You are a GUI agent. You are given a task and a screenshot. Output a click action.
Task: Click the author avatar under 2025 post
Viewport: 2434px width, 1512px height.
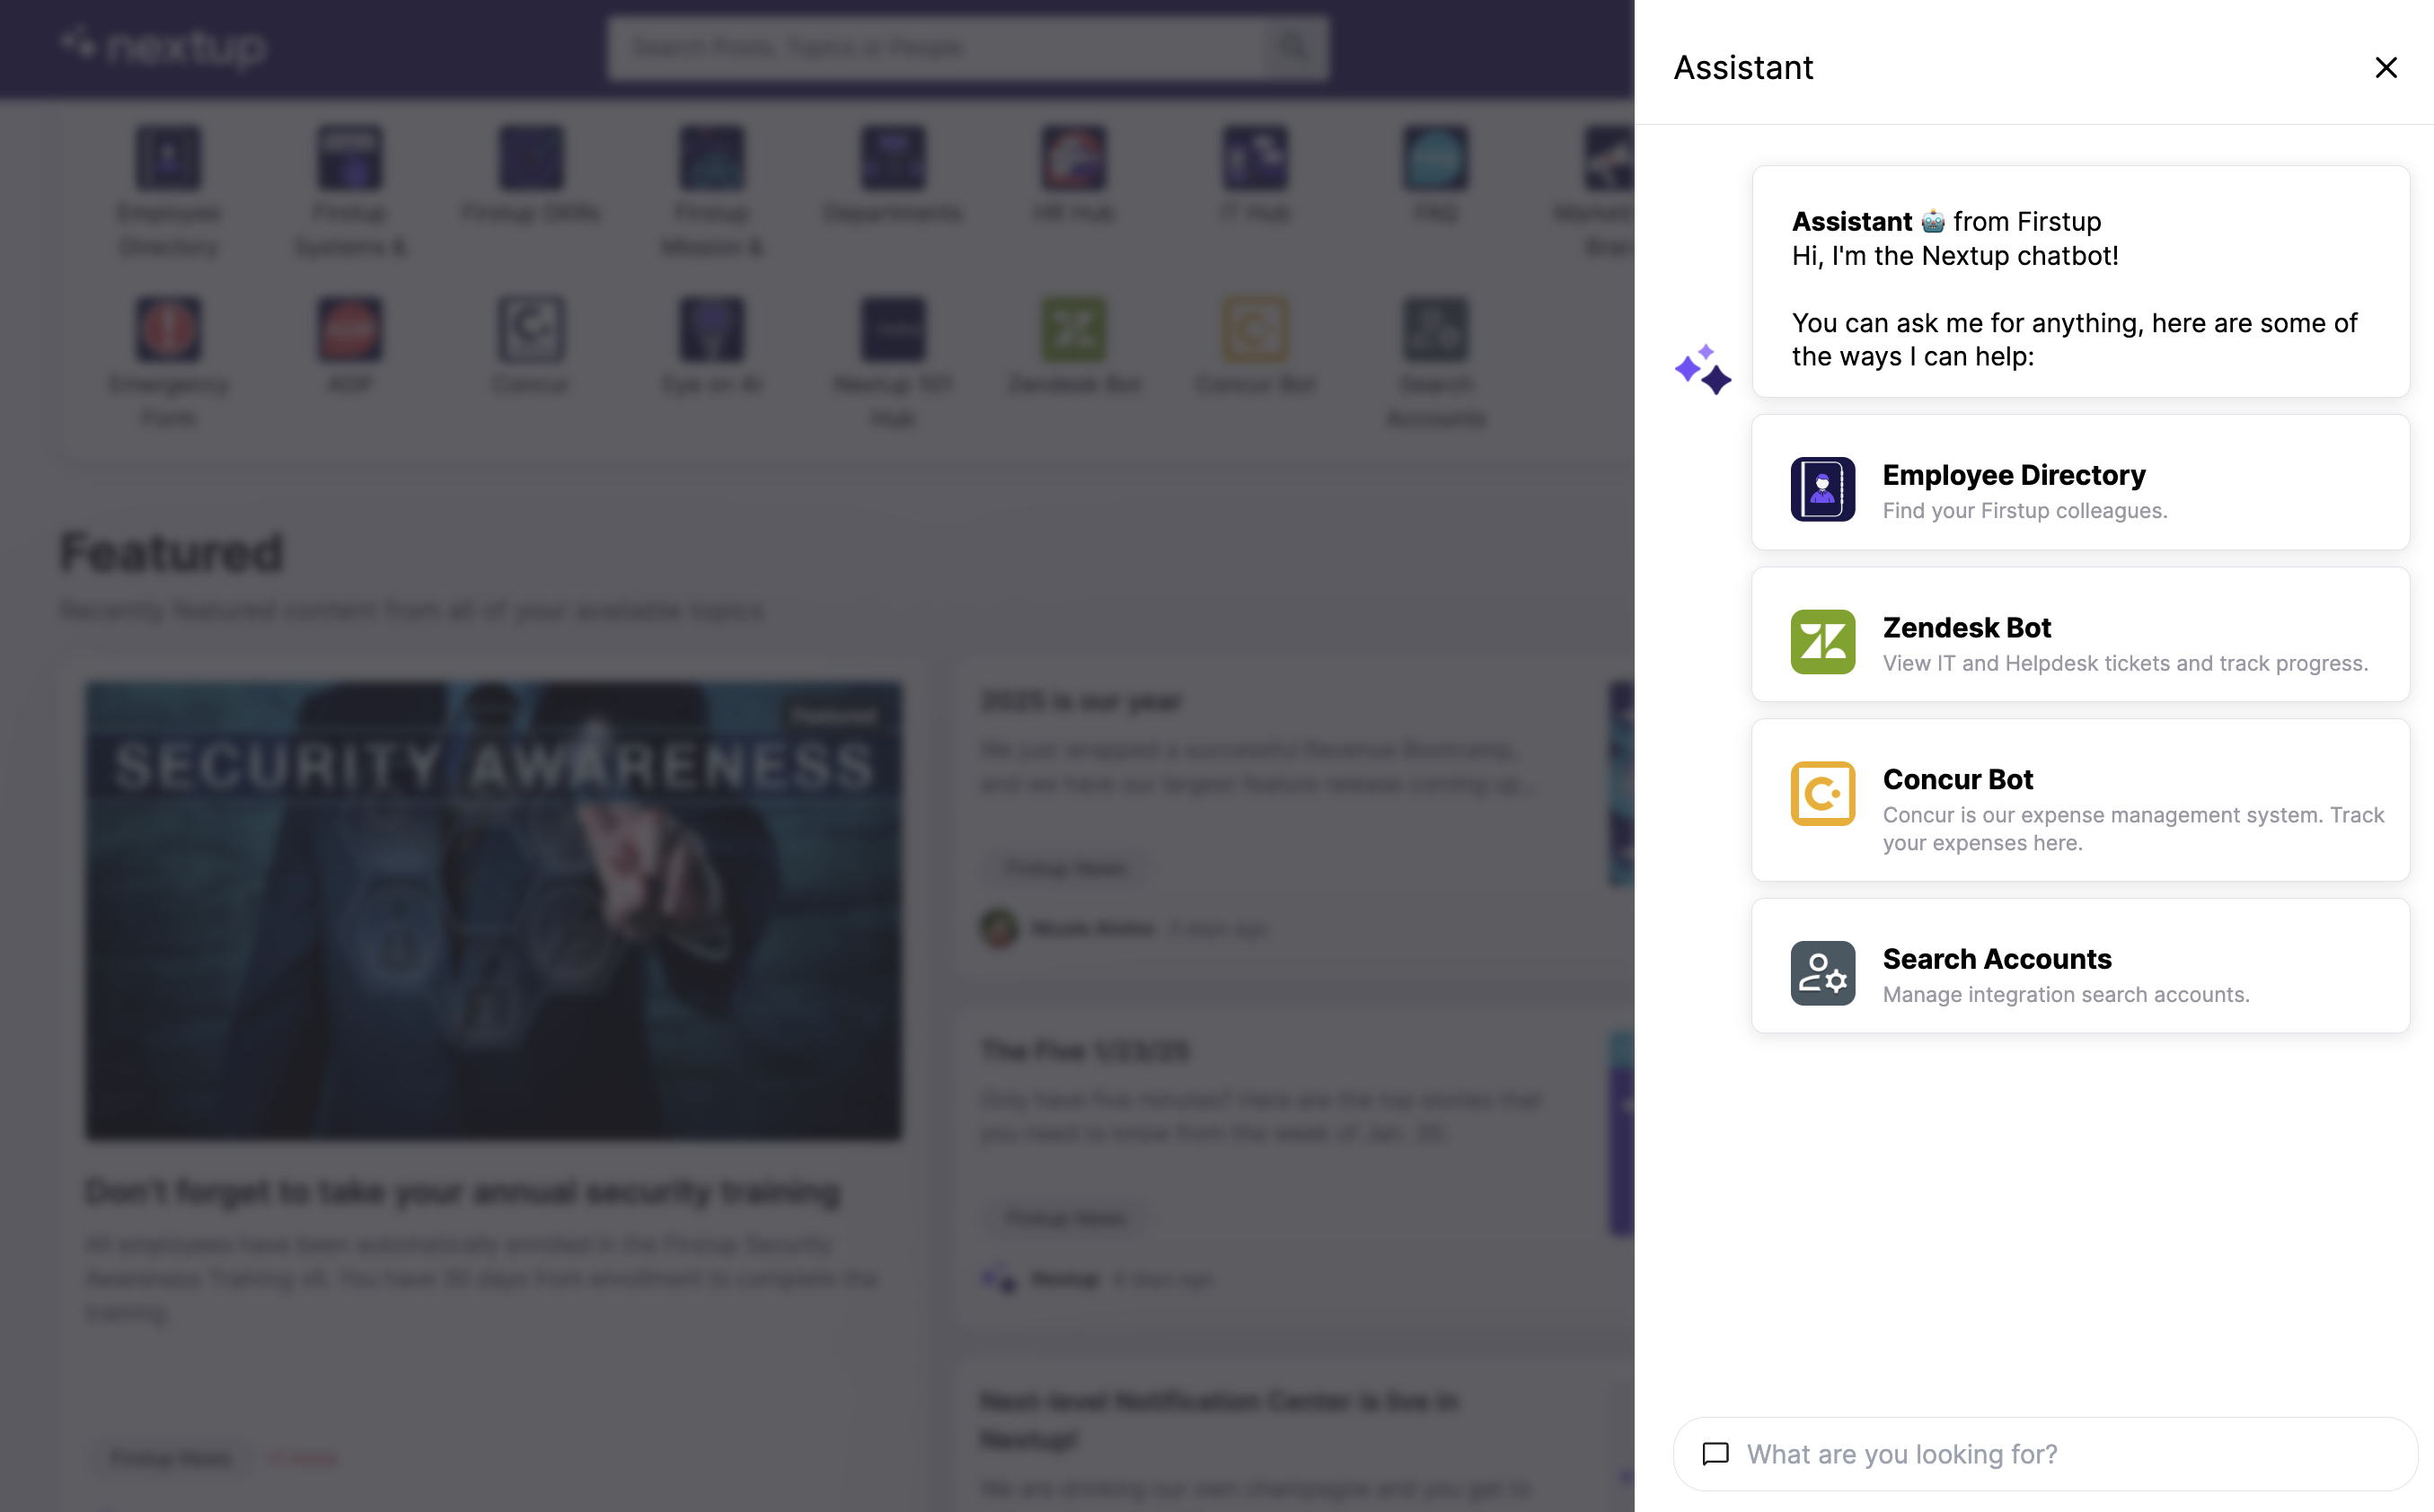[998, 928]
